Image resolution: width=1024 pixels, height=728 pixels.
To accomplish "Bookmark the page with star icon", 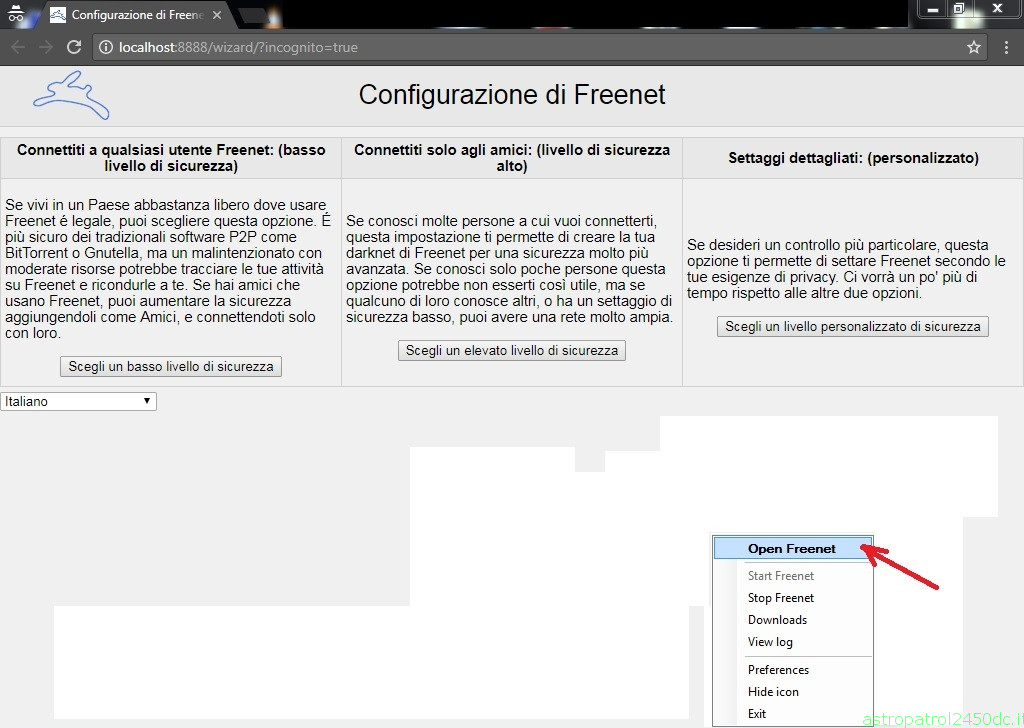I will click(x=974, y=47).
